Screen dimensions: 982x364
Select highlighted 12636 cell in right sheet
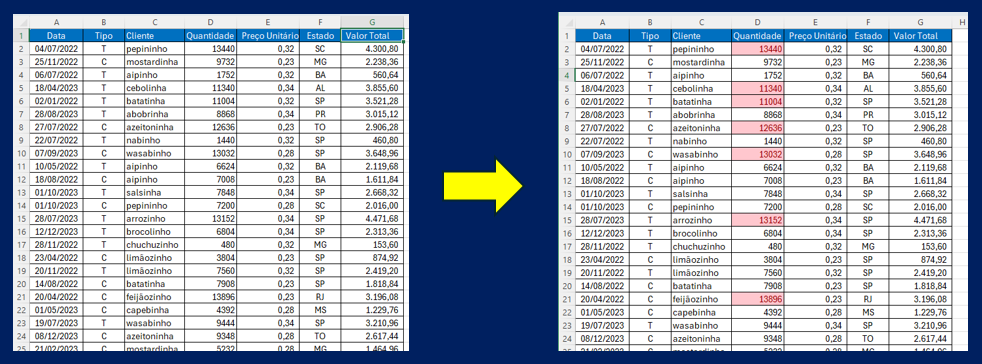pos(757,128)
